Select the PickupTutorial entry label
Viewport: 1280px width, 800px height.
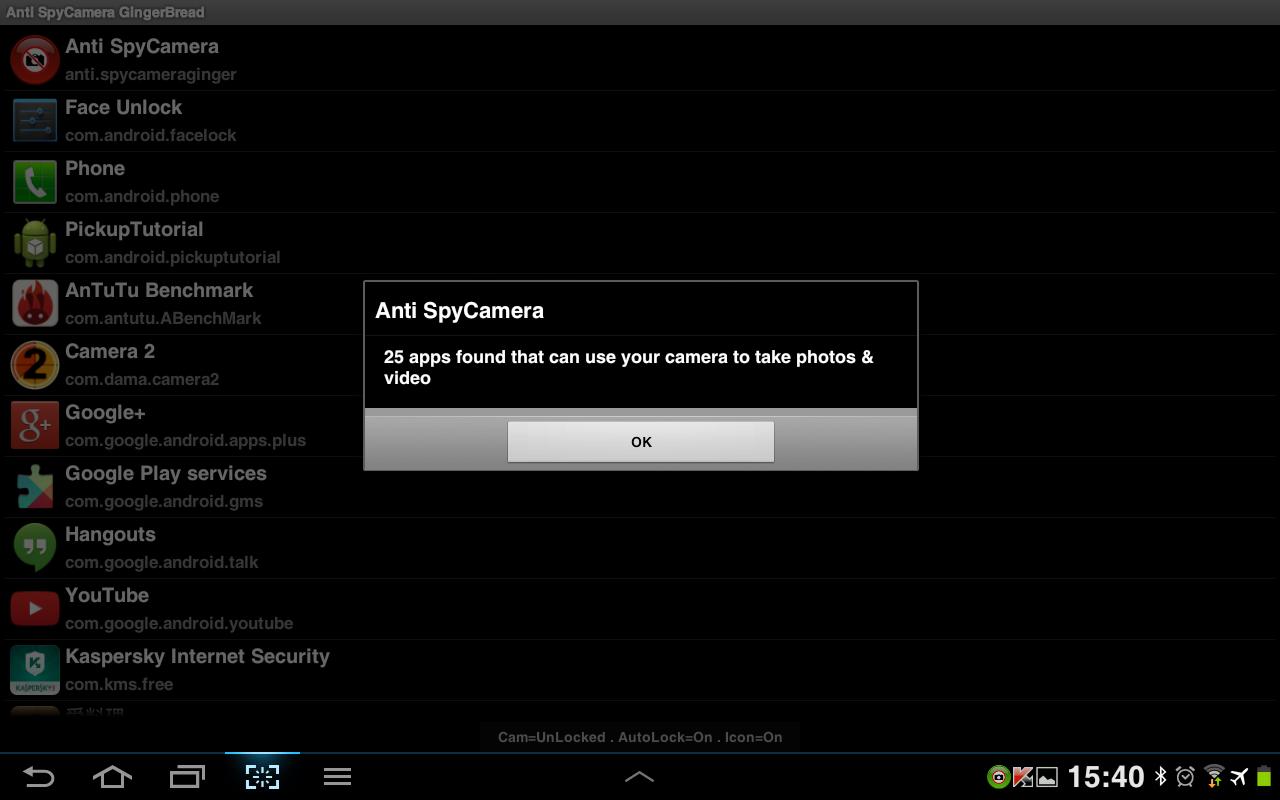click(134, 230)
